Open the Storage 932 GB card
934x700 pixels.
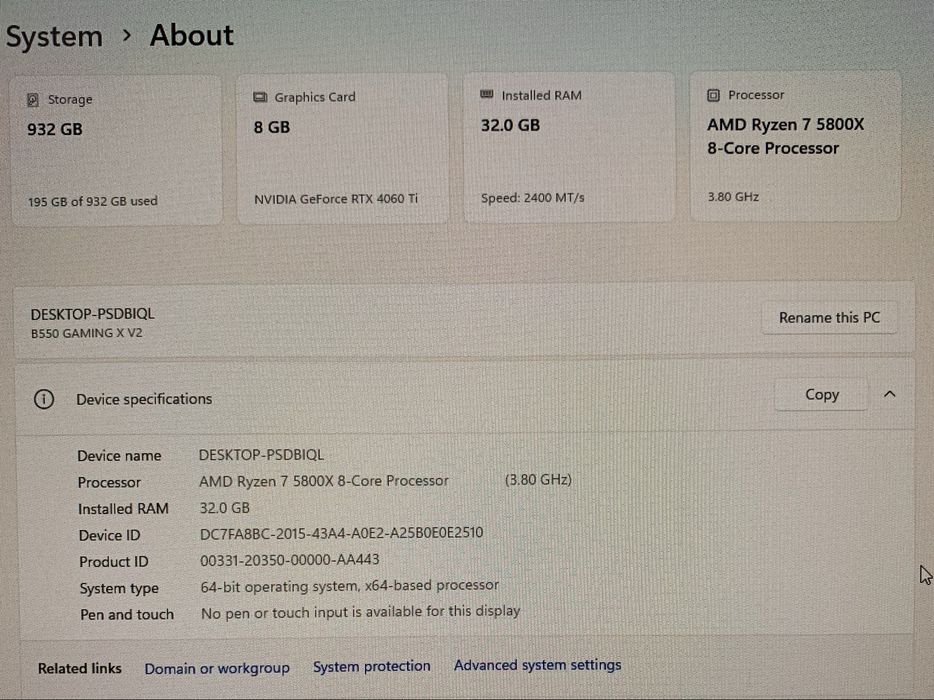click(117, 150)
